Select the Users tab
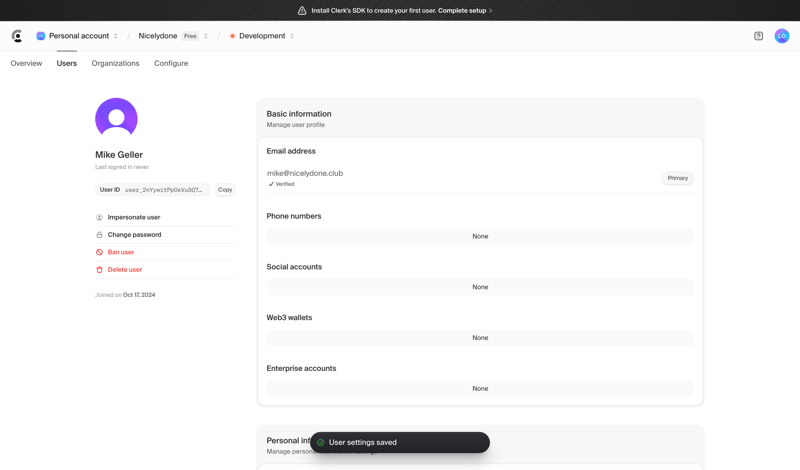Screen dimensions: 800x470 (x=67, y=63)
